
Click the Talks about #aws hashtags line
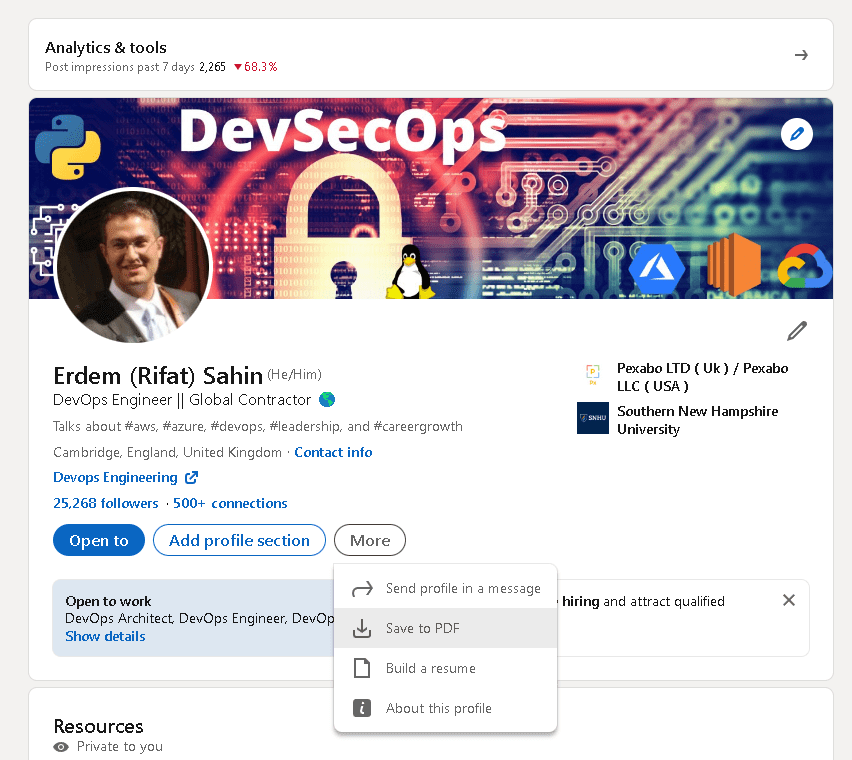click(x=258, y=426)
